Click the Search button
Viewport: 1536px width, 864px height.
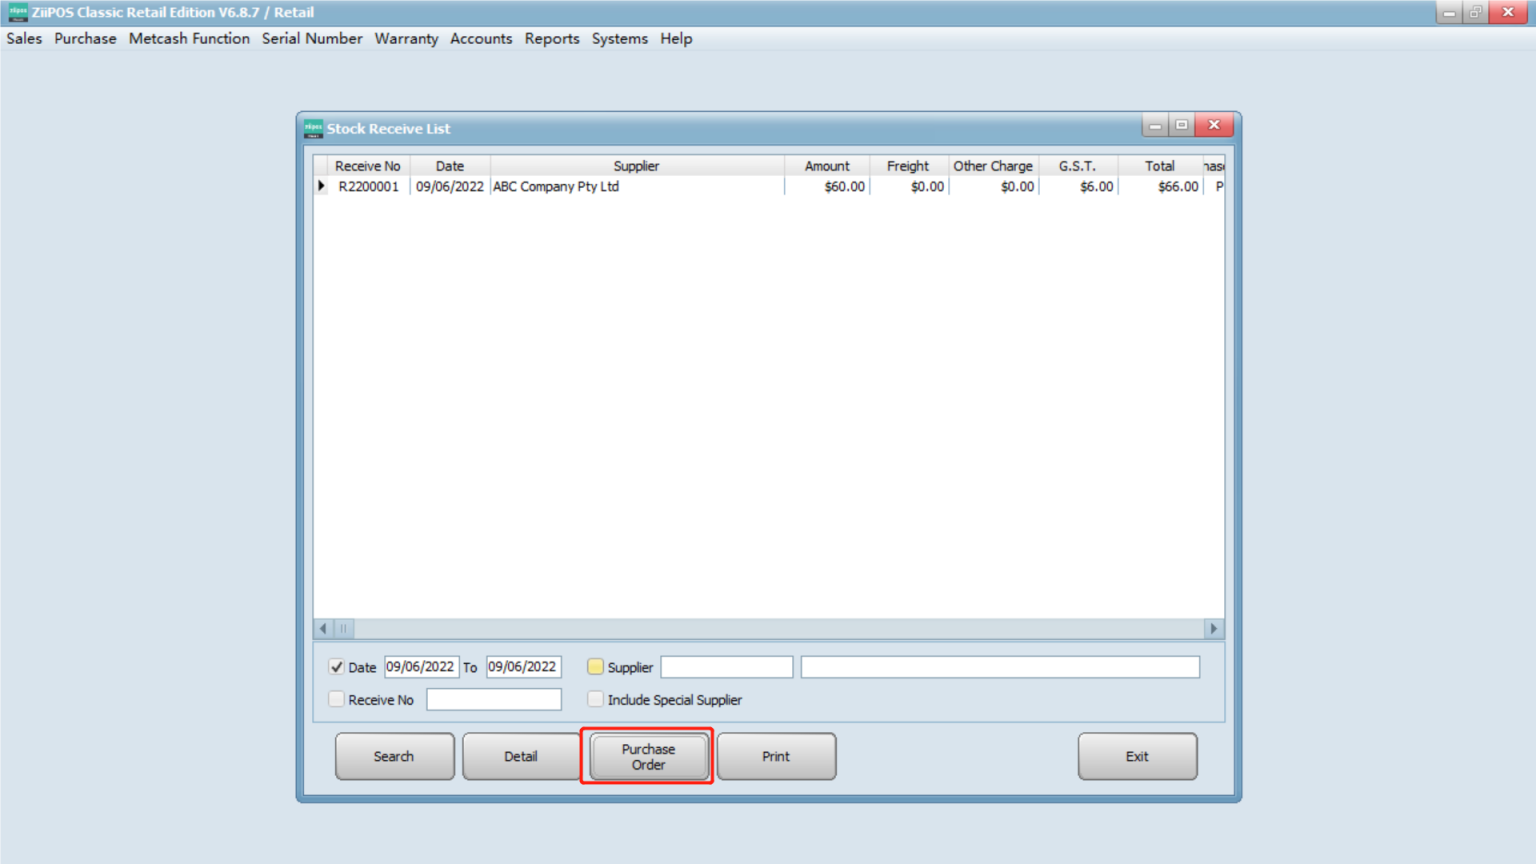(394, 756)
